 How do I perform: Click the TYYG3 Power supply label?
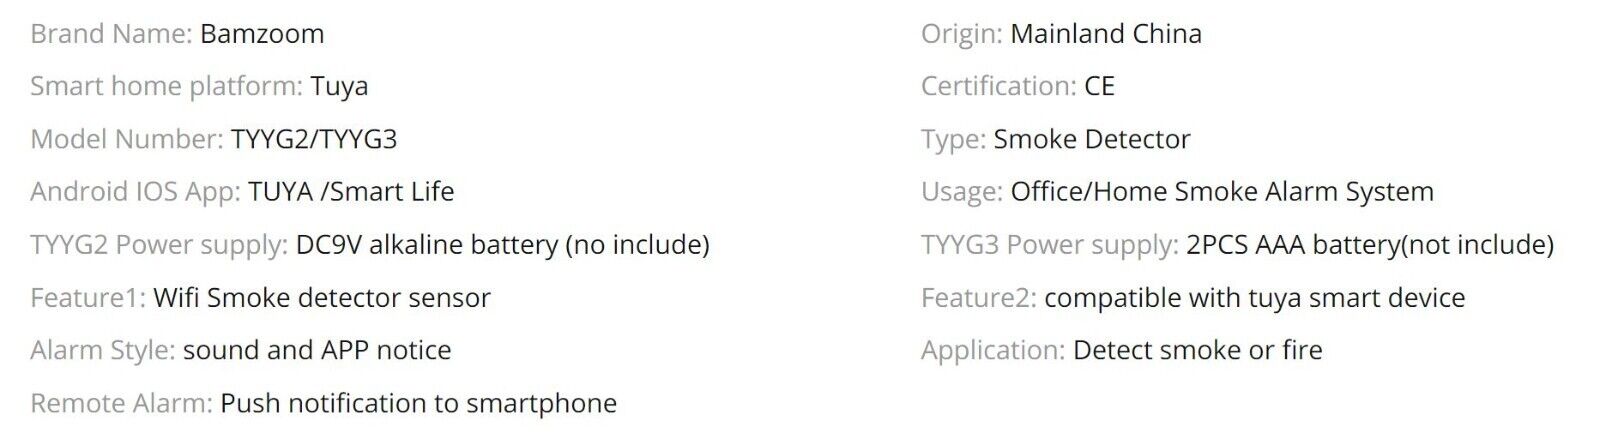(1050, 245)
